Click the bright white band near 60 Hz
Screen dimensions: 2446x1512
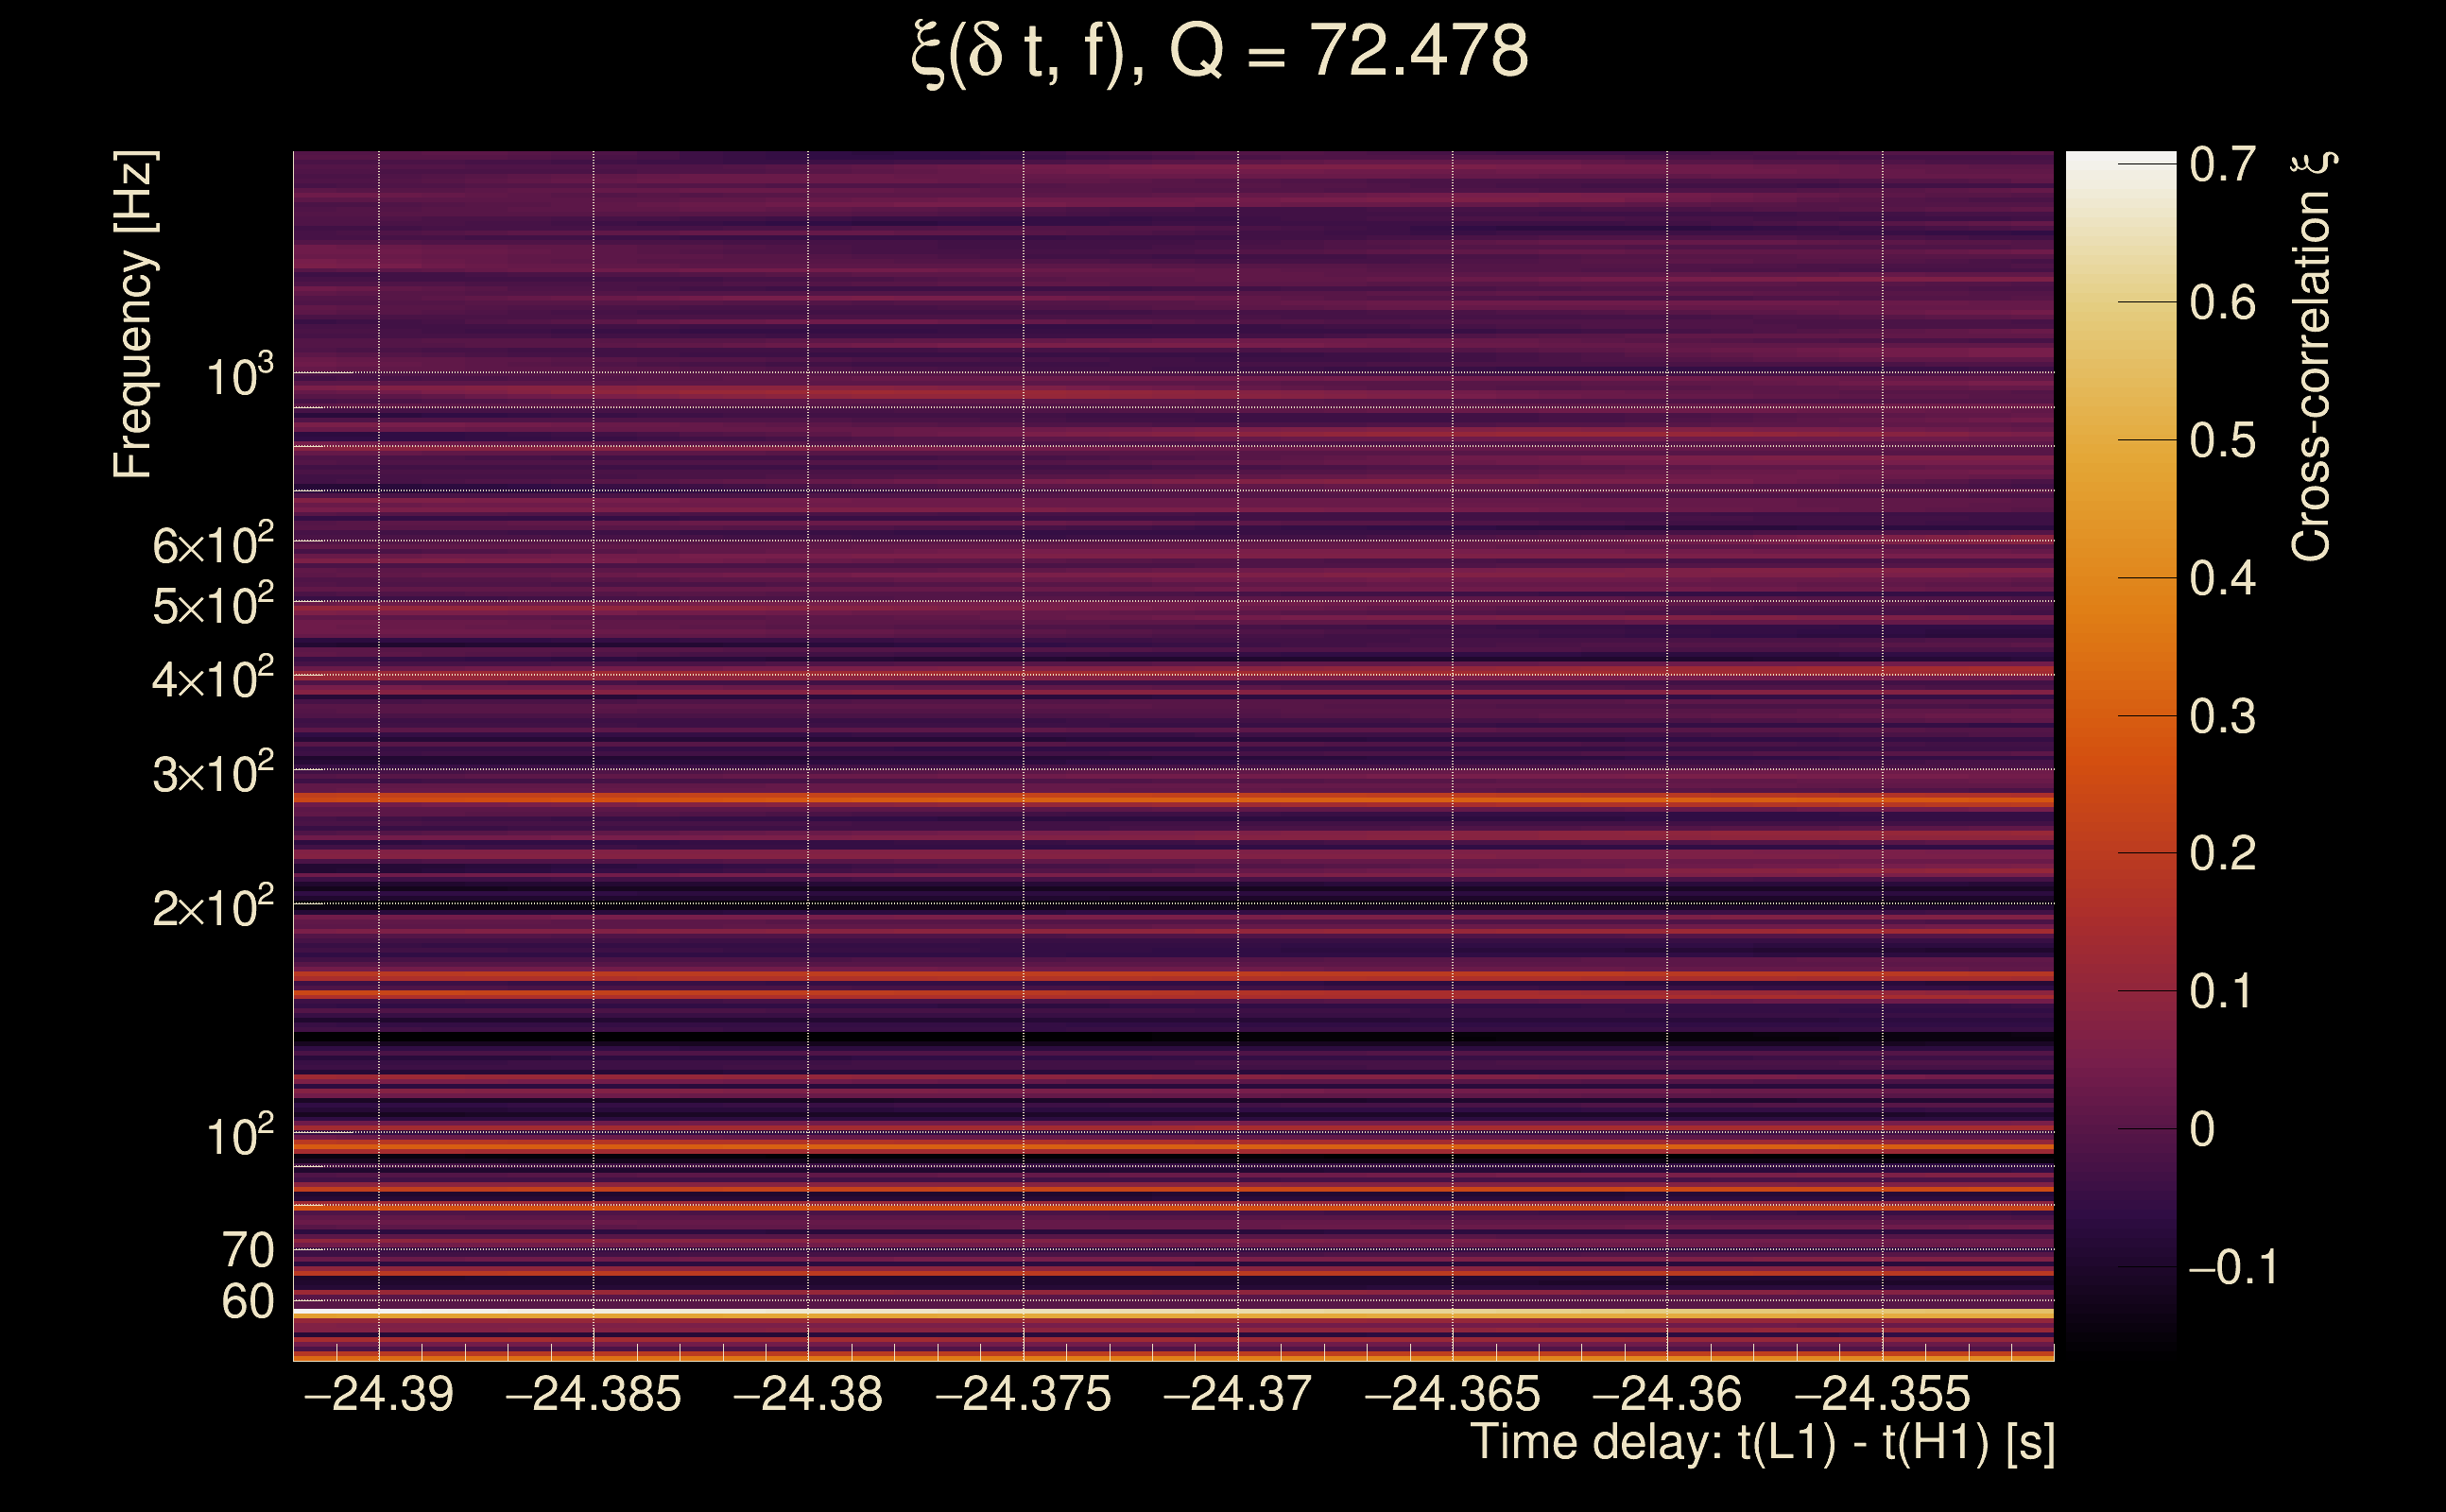(1172, 1313)
